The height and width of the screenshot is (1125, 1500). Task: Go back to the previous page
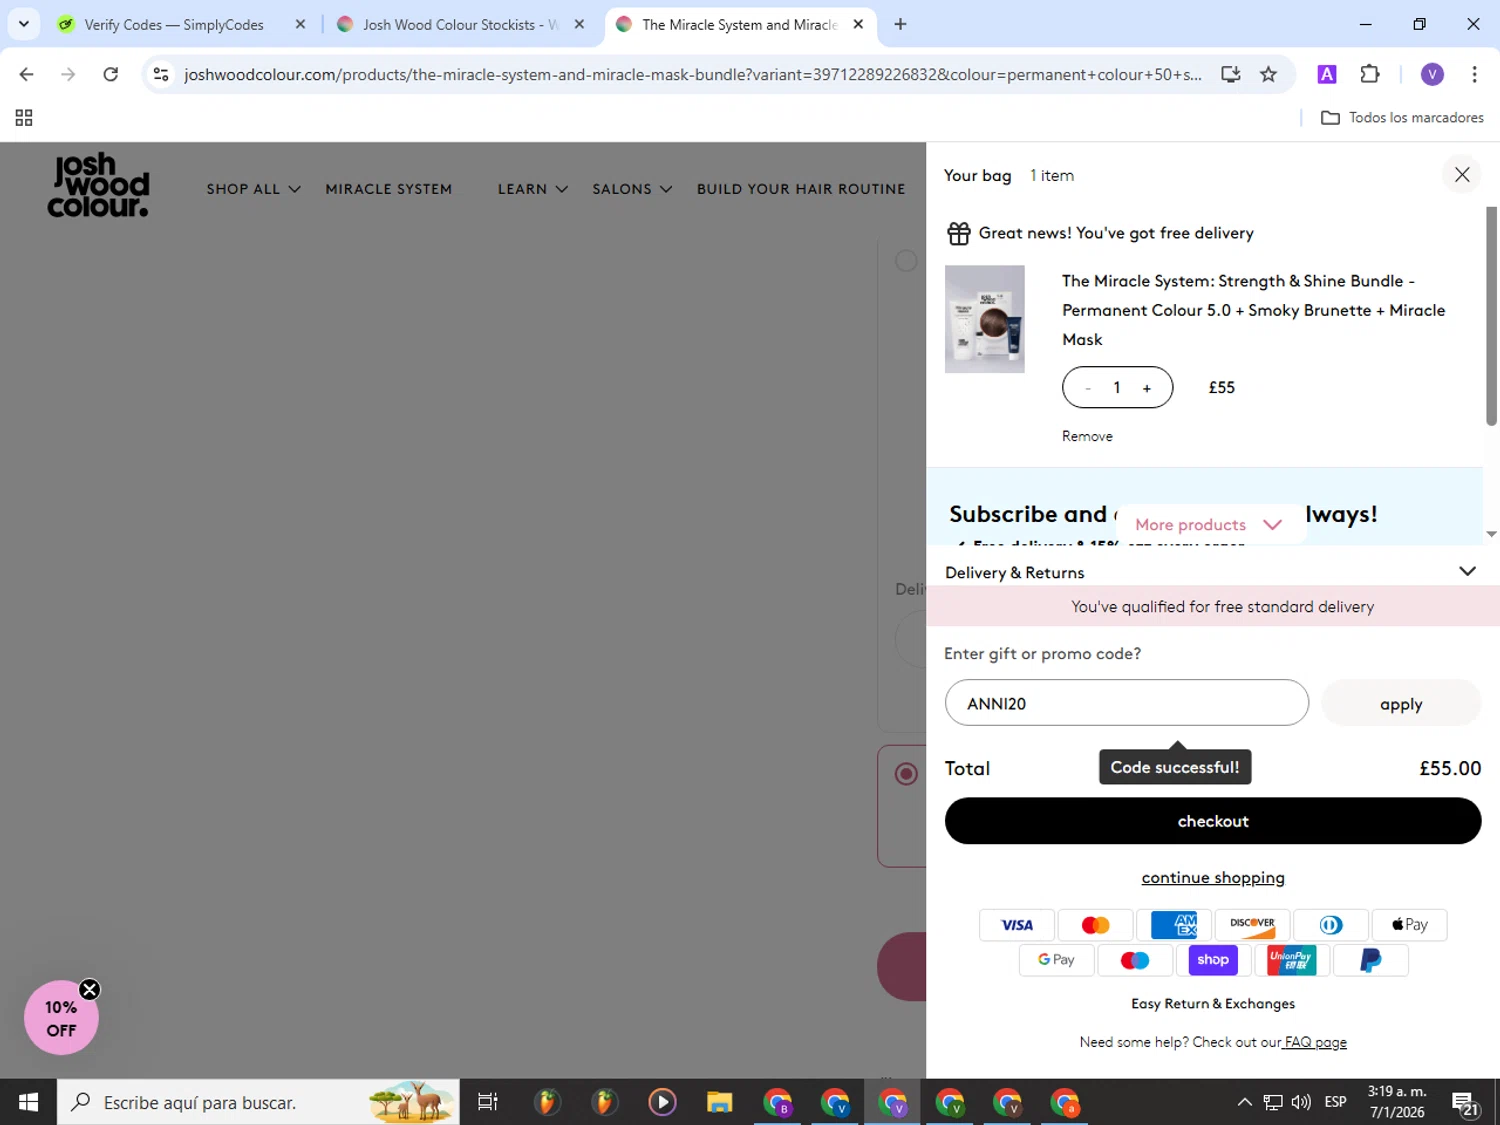click(x=27, y=74)
